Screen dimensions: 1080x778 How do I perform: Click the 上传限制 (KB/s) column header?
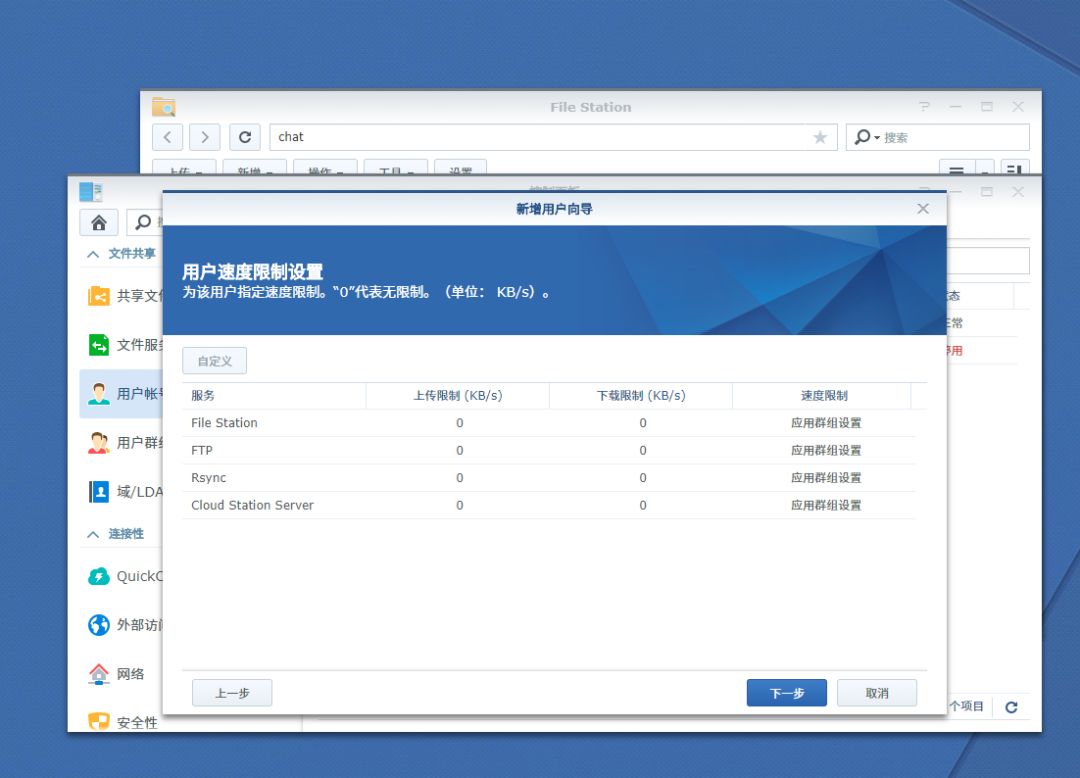(458, 395)
